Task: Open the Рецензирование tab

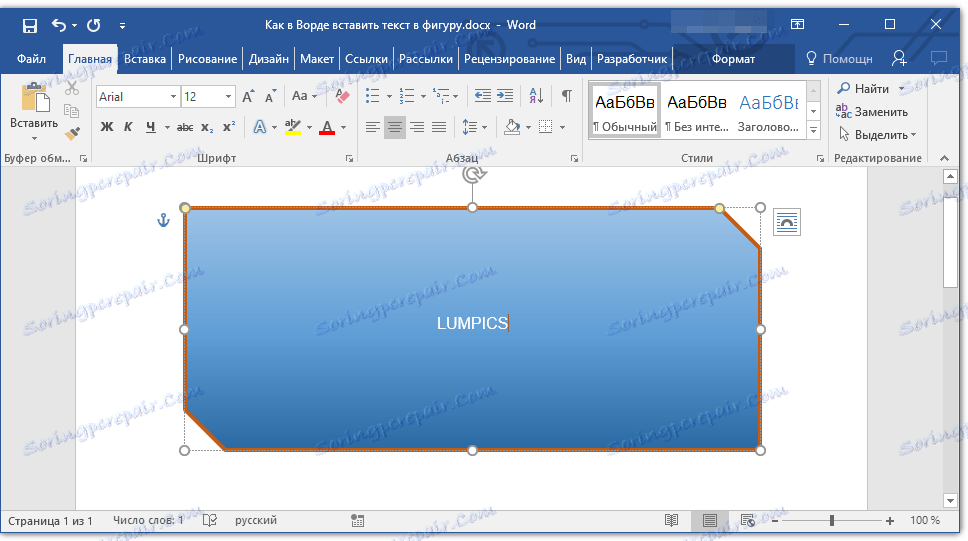Action: point(509,59)
